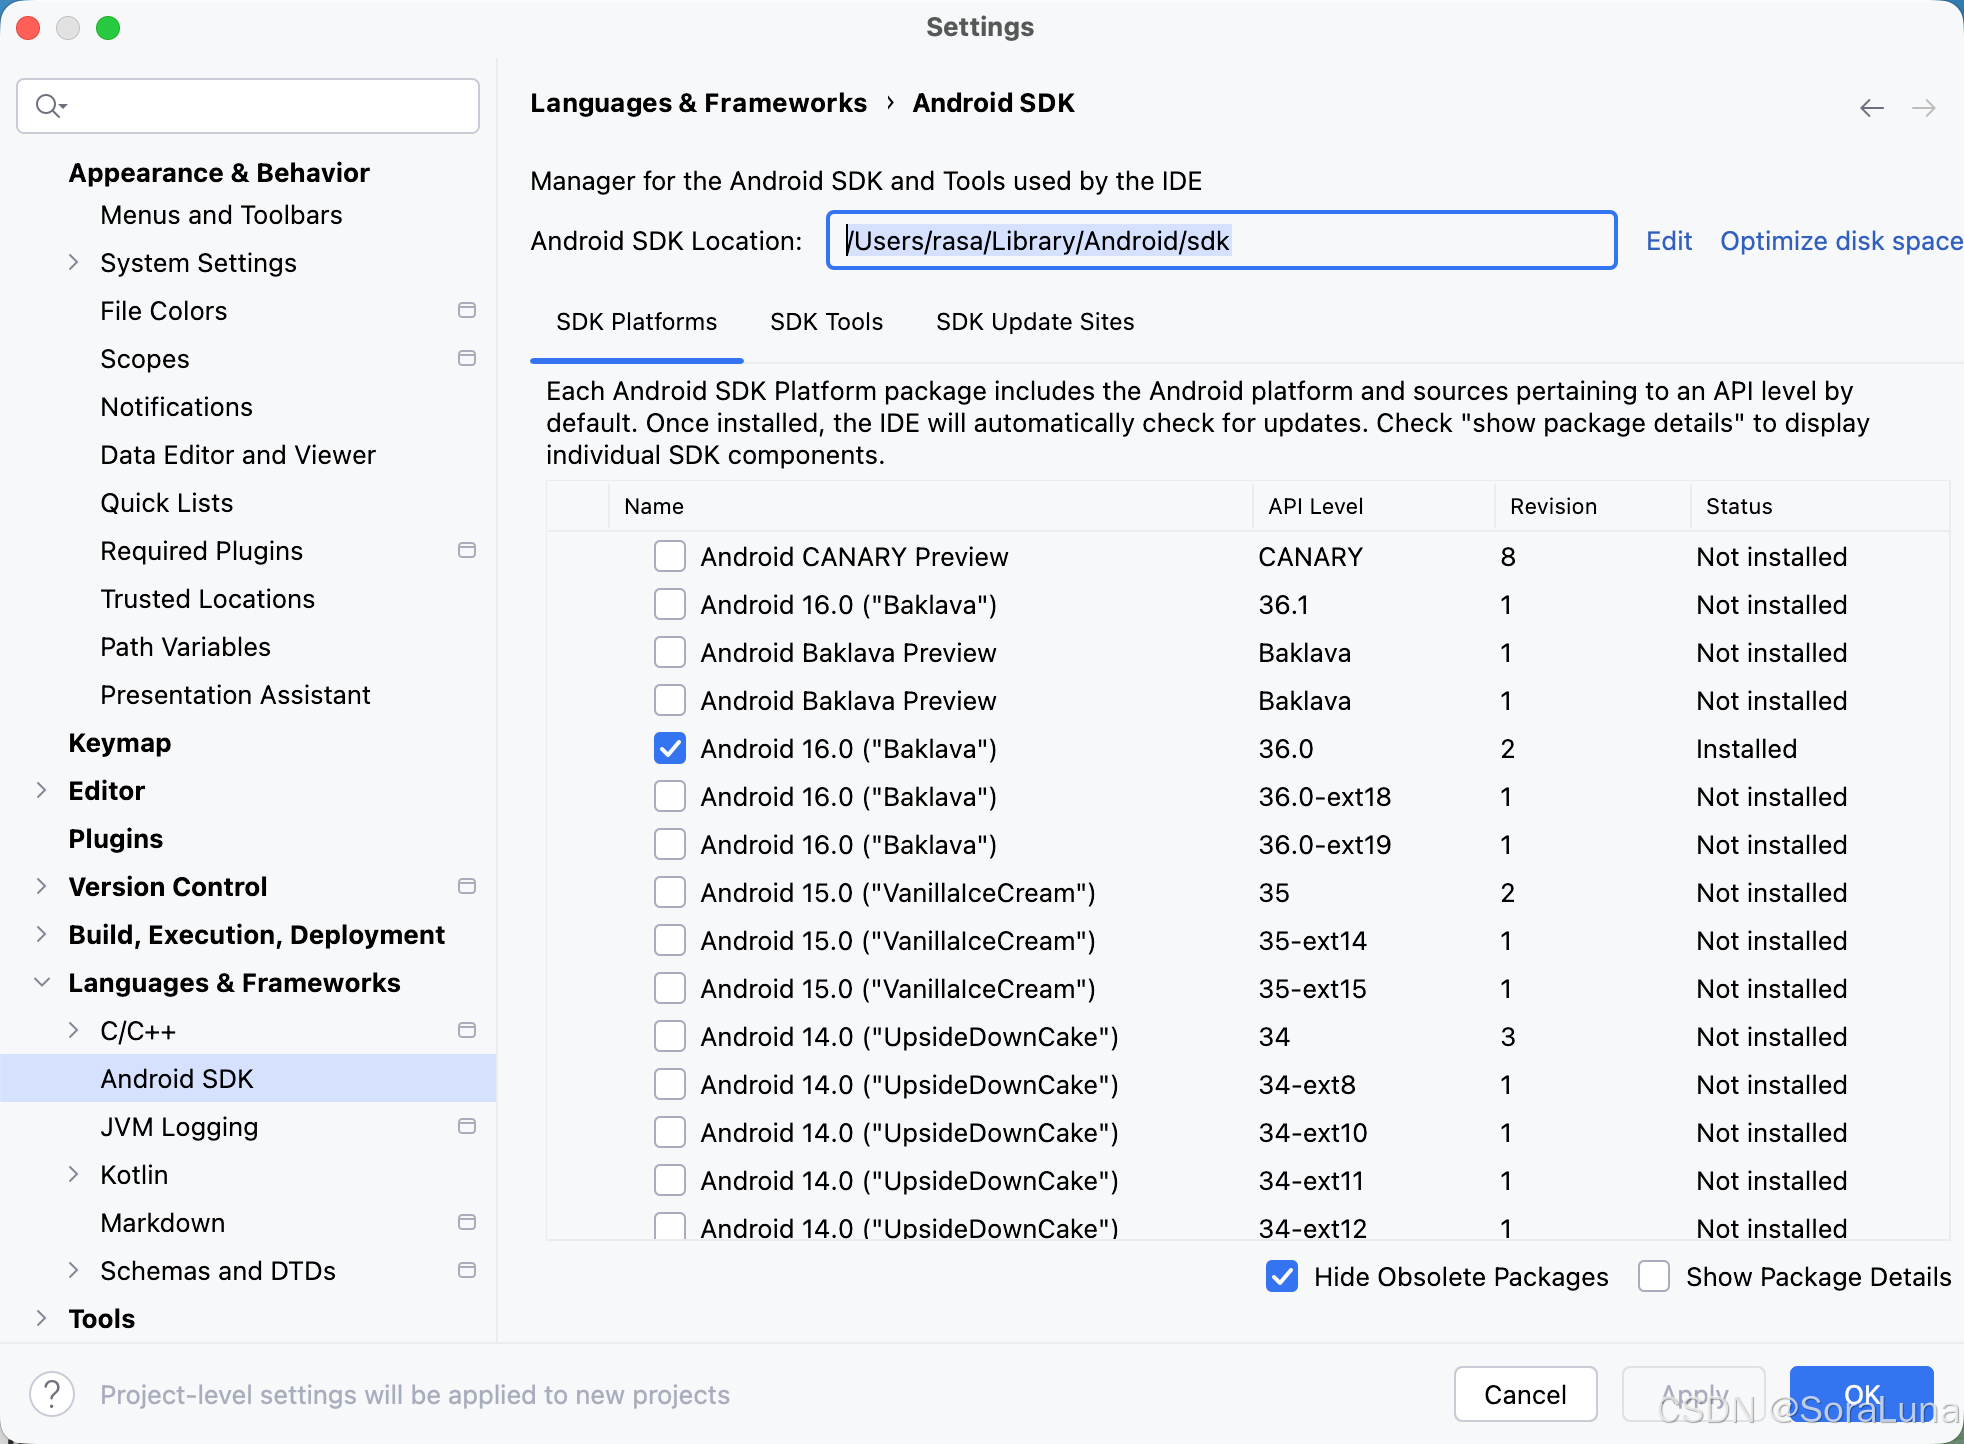Click project-level icon beside File Colors

click(466, 311)
